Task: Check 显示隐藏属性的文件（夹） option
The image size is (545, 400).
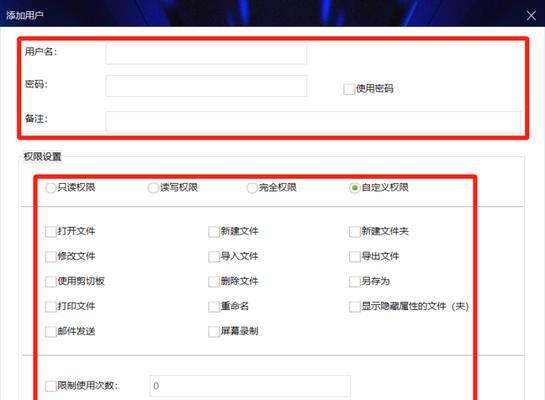Action: coord(355,307)
